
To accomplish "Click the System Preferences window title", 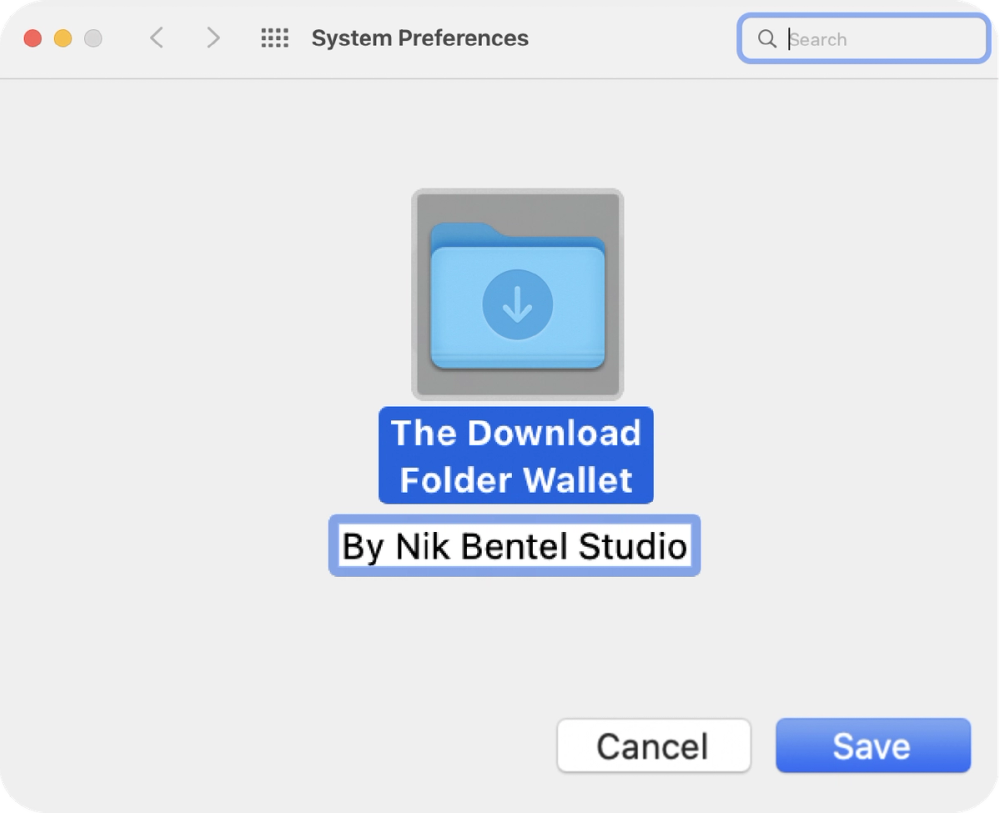I will pyautogui.click(x=420, y=38).
